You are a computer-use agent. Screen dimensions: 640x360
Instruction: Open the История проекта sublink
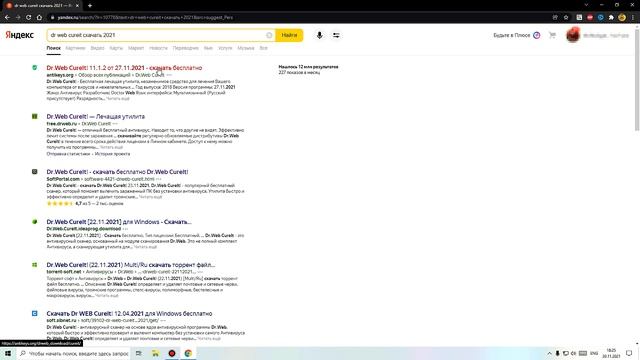pos(113,154)
